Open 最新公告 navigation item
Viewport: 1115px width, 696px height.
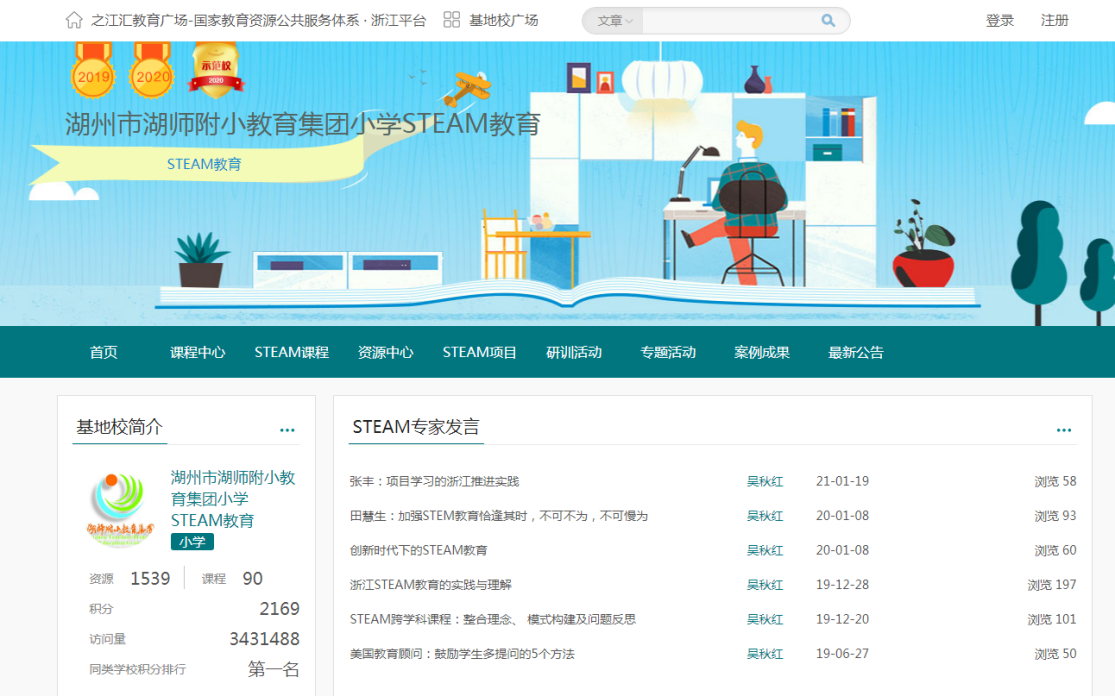pyautogui.click(x=856, y=352)
